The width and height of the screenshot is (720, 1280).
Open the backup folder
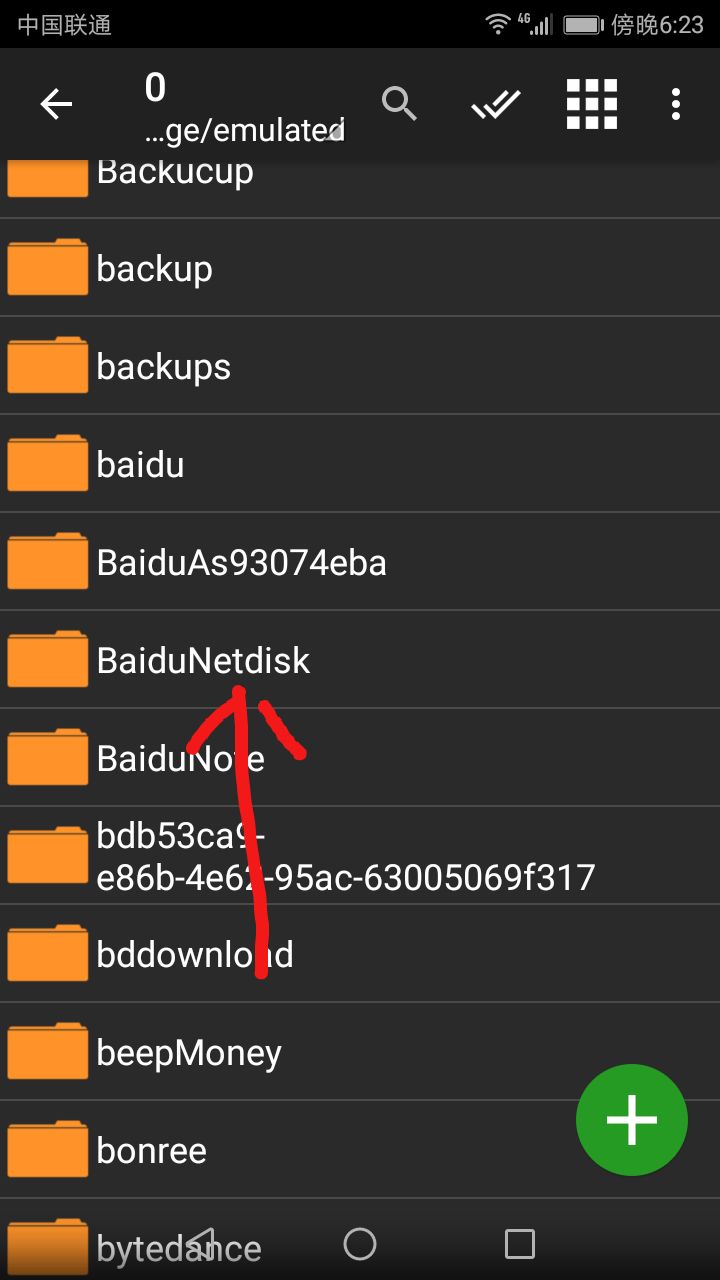(360, 268)
